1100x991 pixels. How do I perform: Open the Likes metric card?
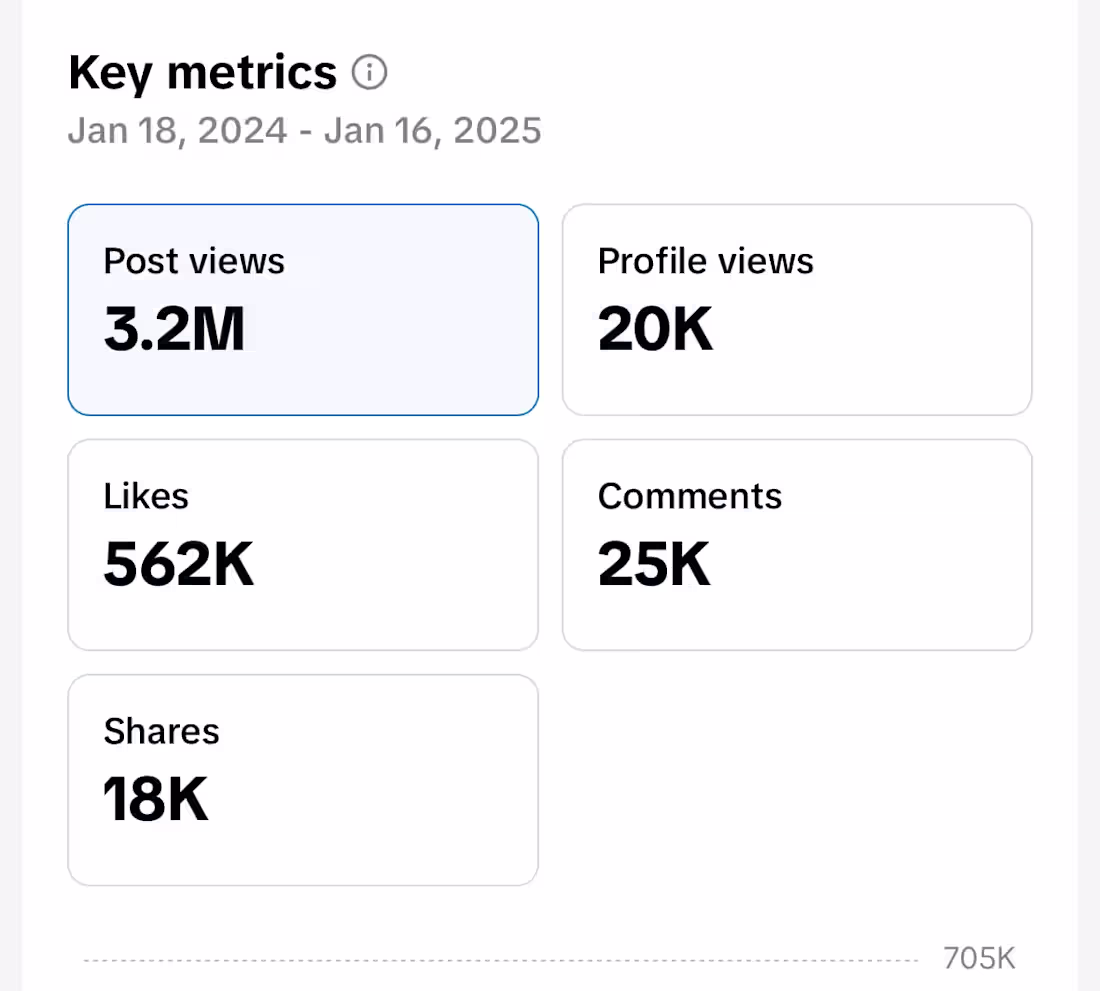(x=303, y=545)
